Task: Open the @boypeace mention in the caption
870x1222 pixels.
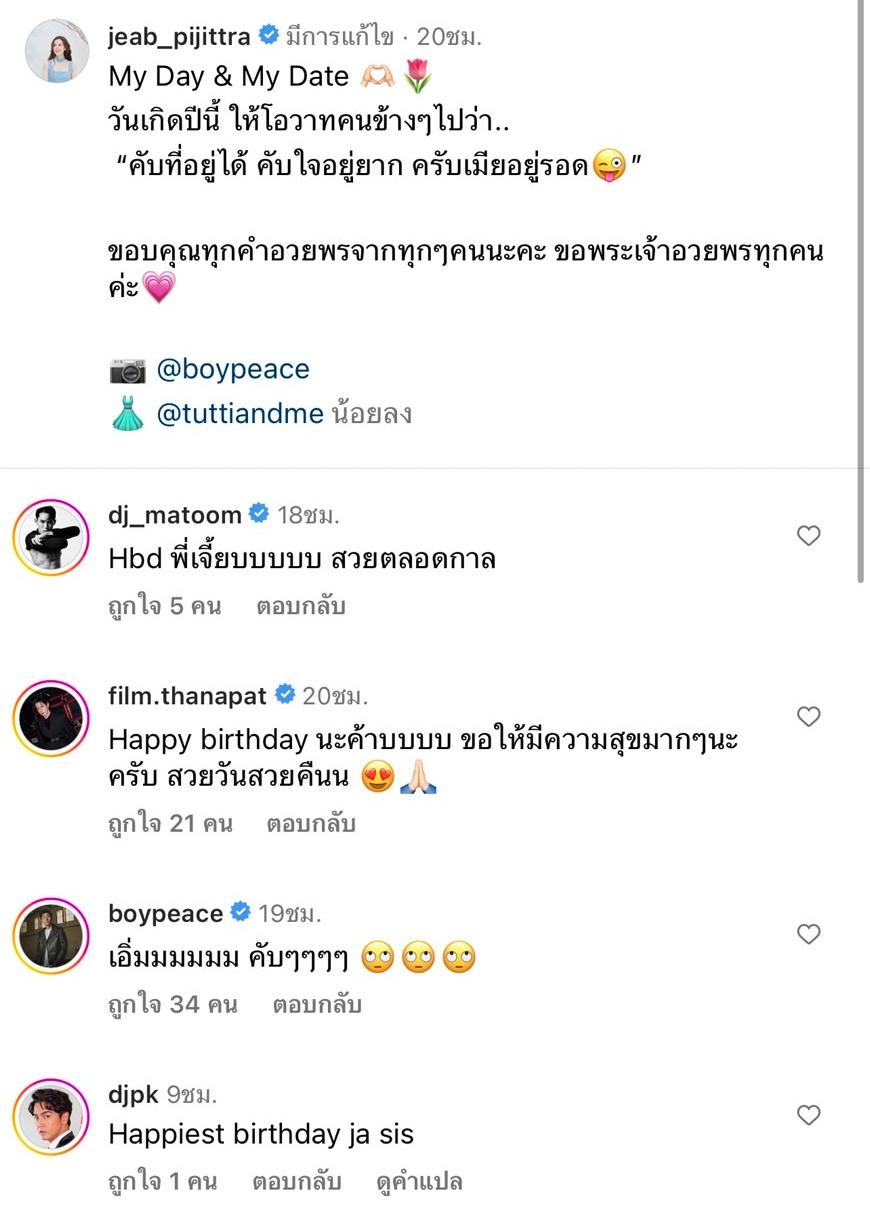Action: point(233,370)
